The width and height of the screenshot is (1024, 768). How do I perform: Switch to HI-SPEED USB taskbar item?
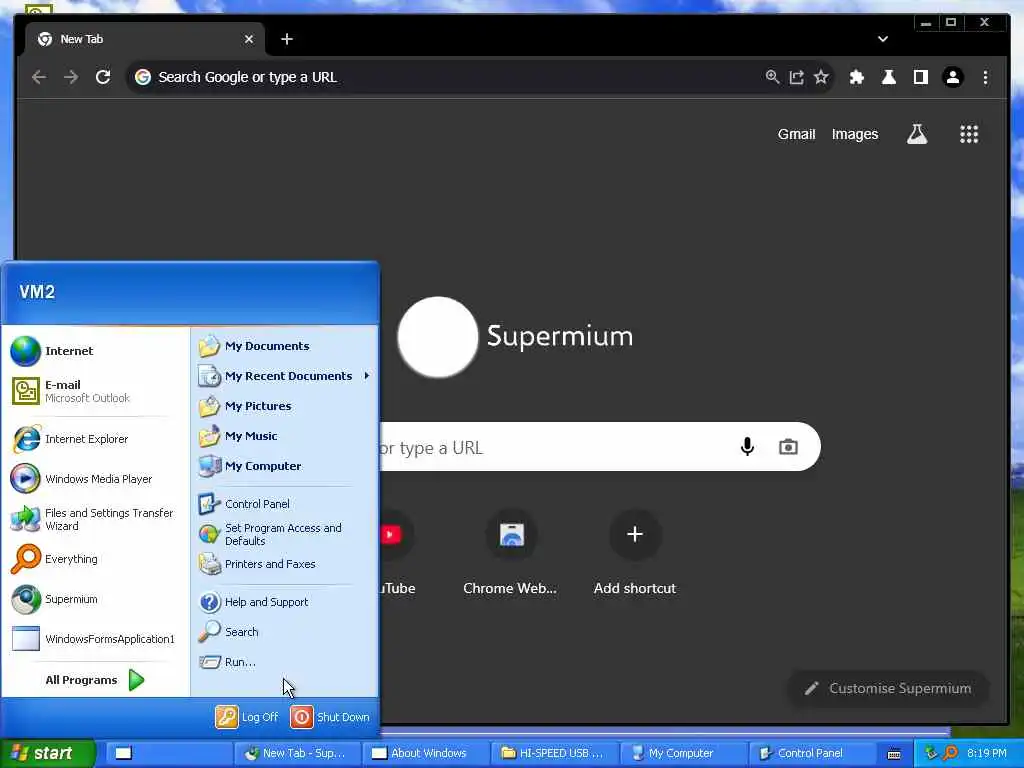click(x=555, y=753)
